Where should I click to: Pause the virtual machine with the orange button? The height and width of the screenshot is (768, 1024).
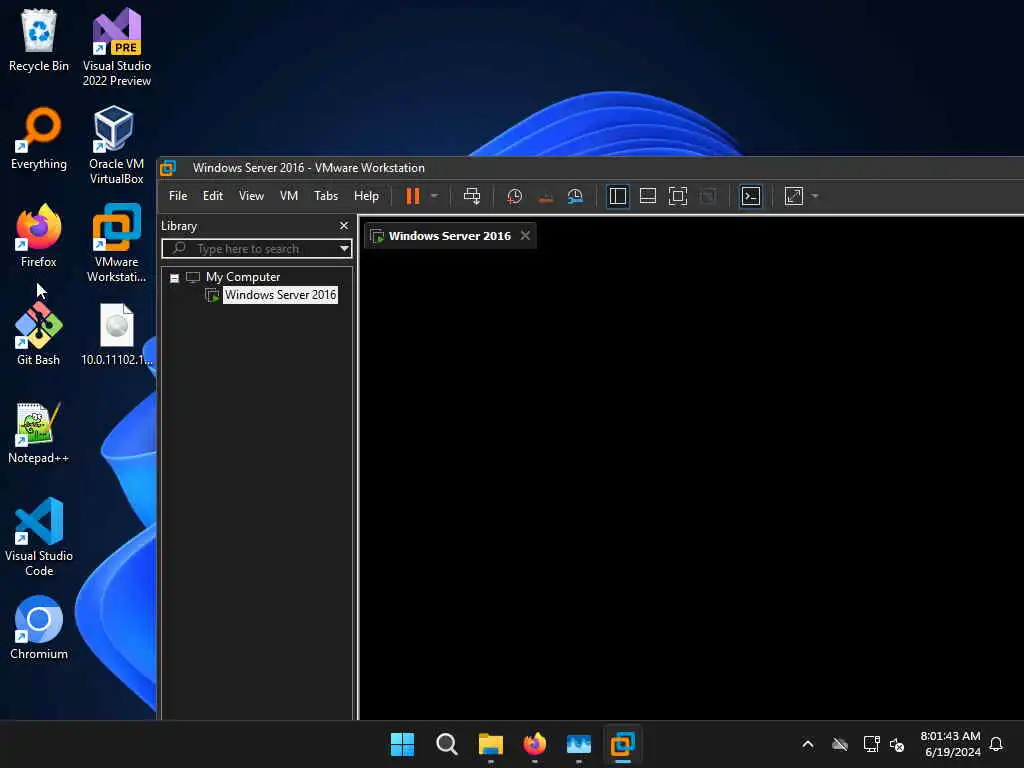pos(413,196)
